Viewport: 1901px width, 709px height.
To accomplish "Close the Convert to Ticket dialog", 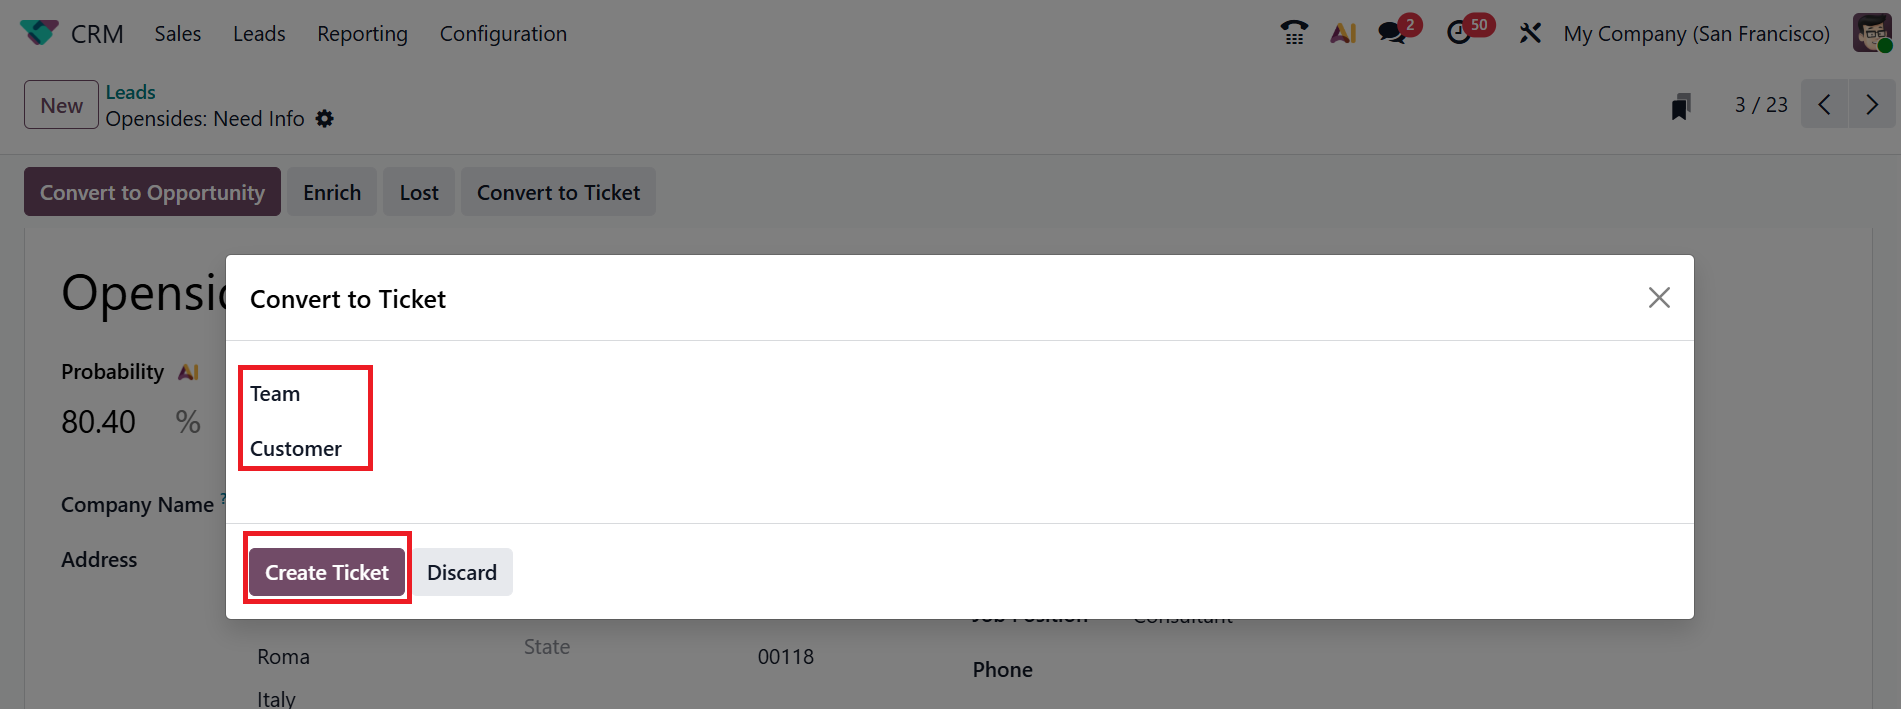I will (1659, 298).
